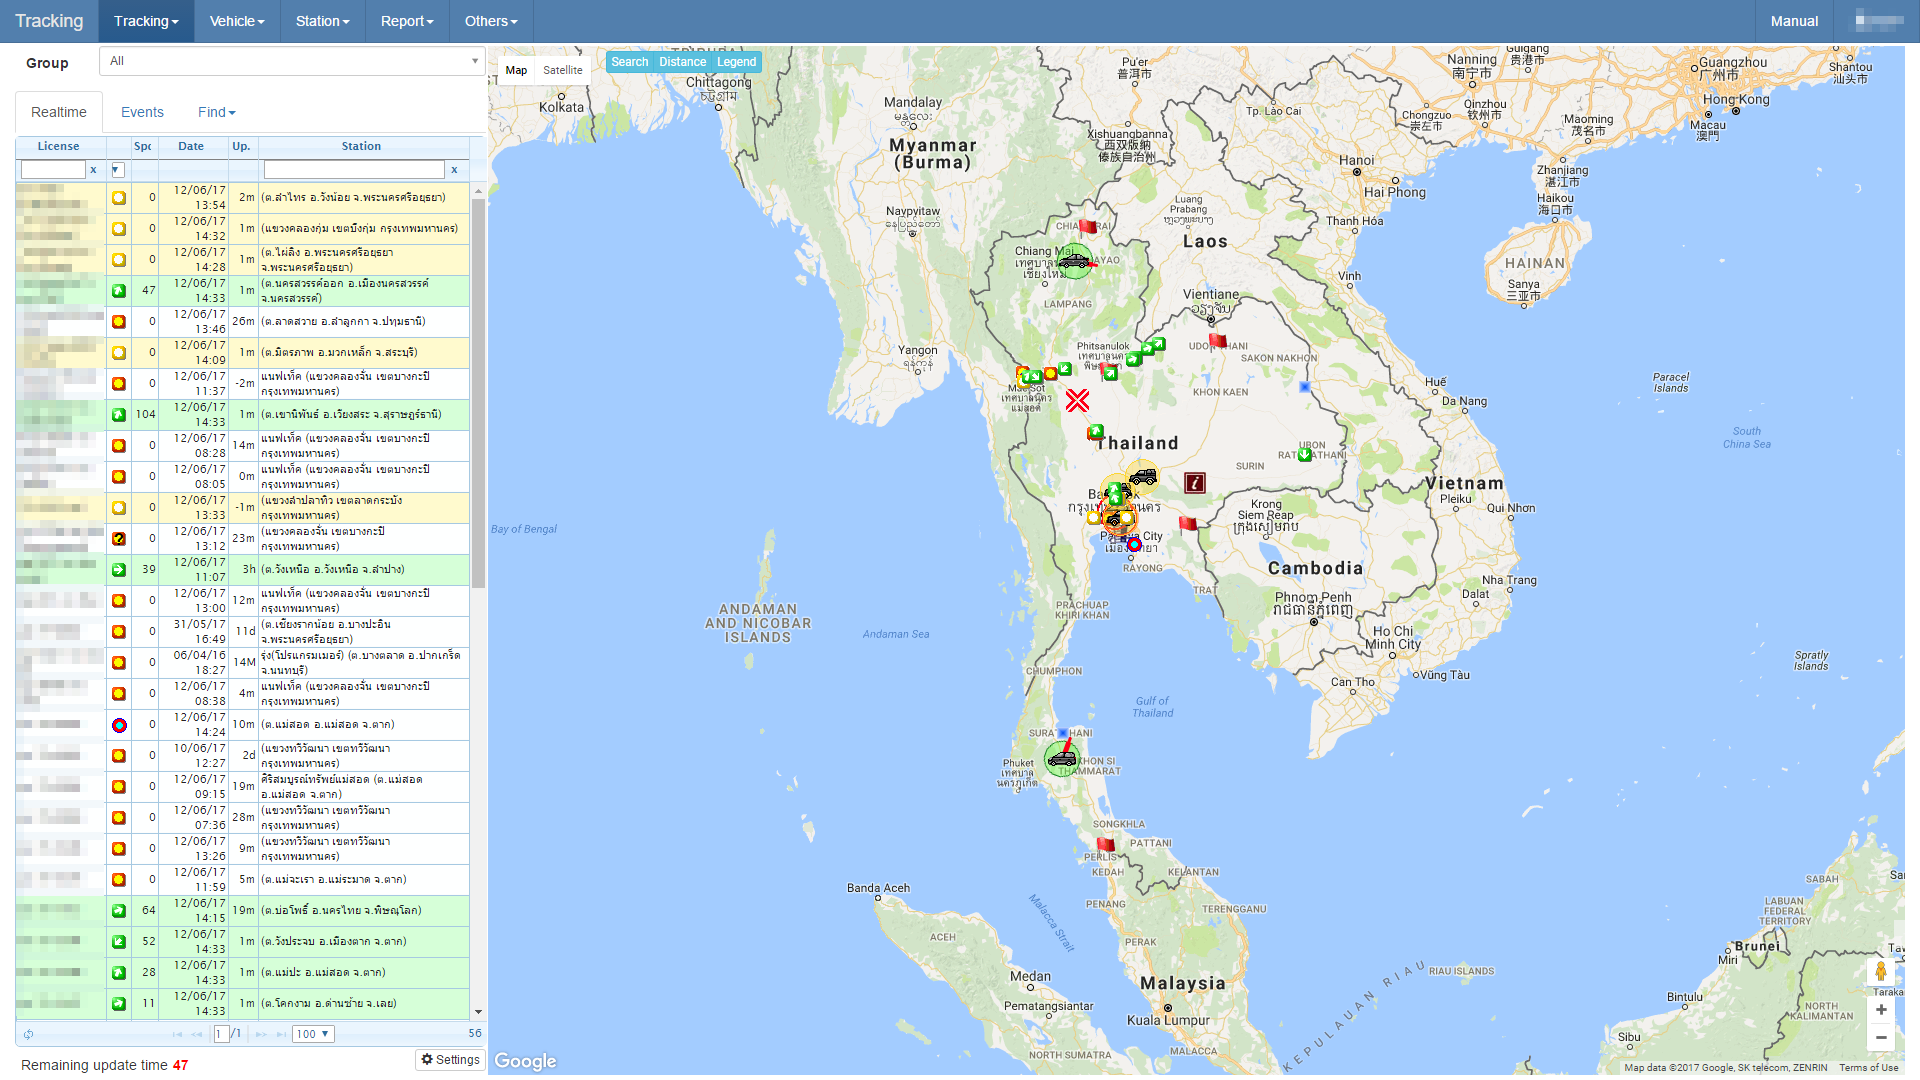Click the Settings button
1920x1080 pixels.
point(450,1060)
